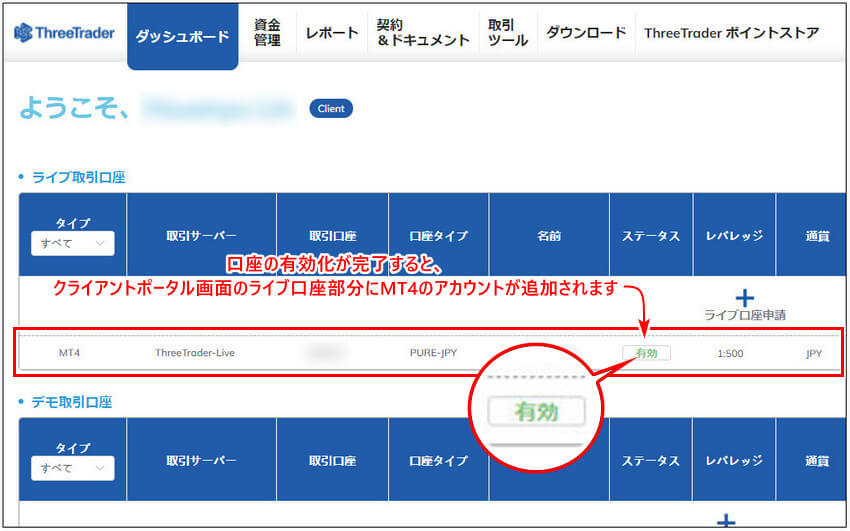
Task: Click レバレッジ header in live accounts table
Action: pos(734,236)
